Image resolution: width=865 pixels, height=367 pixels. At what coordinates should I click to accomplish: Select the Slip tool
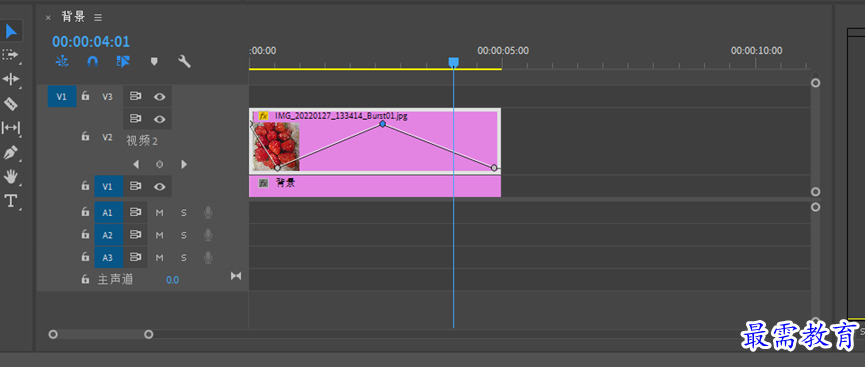click(x=10, y=128)
